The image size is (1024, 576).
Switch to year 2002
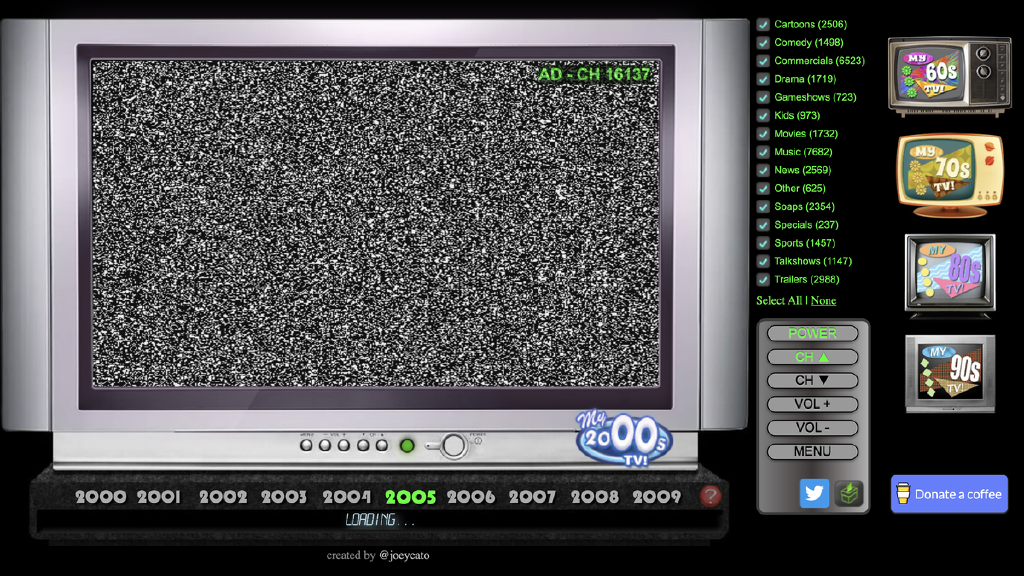(223, 497)
